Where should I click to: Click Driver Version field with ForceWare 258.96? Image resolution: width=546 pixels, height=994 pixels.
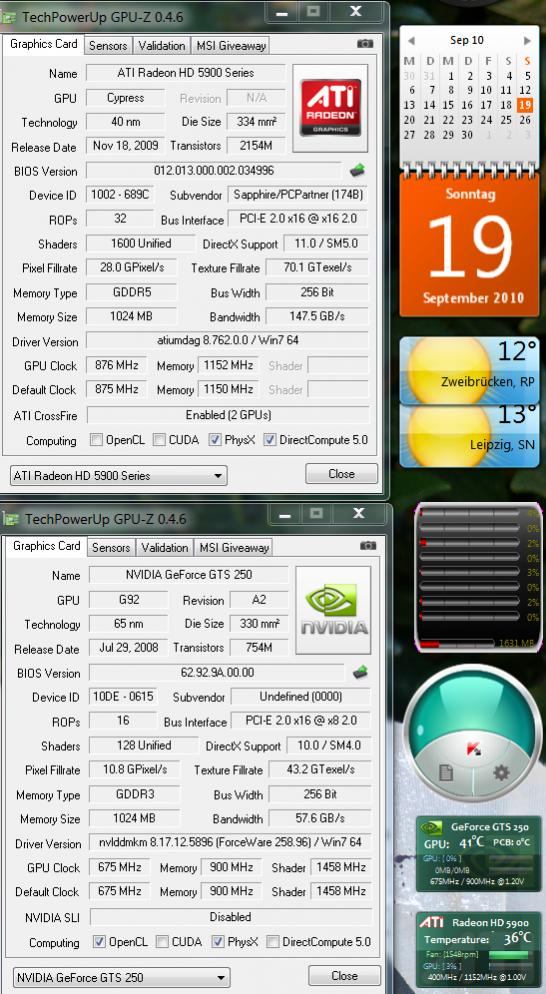tap(230, 842)
